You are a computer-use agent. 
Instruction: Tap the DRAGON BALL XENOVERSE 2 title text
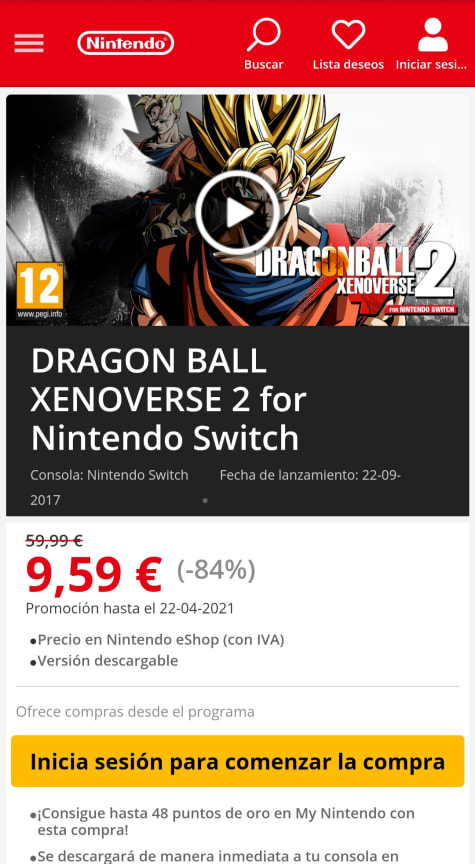(x=169, y=399)
